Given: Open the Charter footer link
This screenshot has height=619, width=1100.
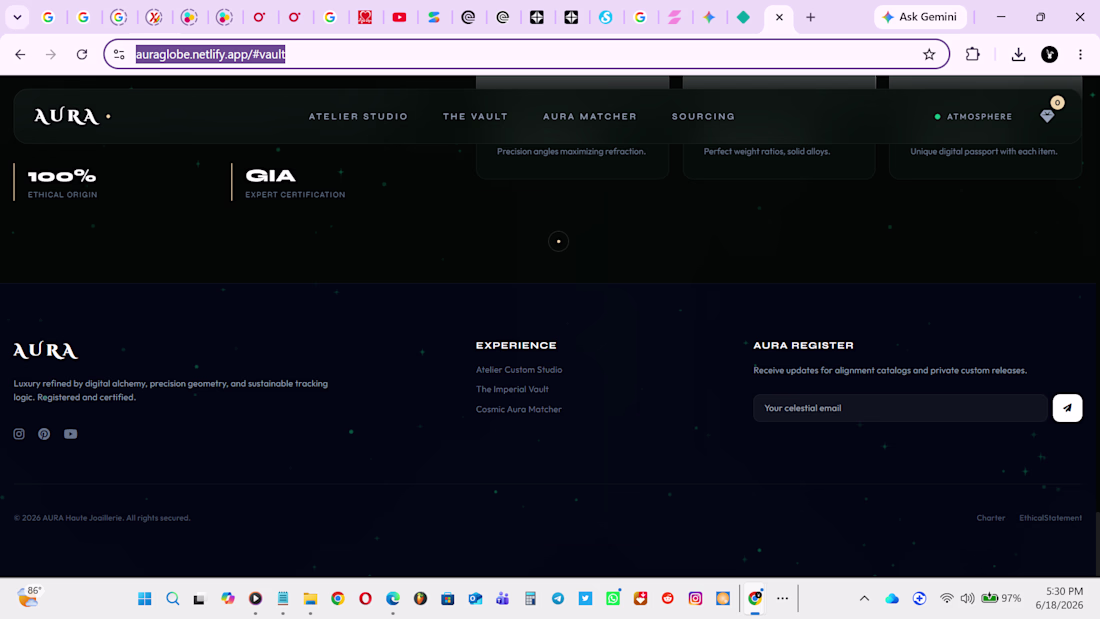Looking at the screenshot, I should [x=991, y=518].
